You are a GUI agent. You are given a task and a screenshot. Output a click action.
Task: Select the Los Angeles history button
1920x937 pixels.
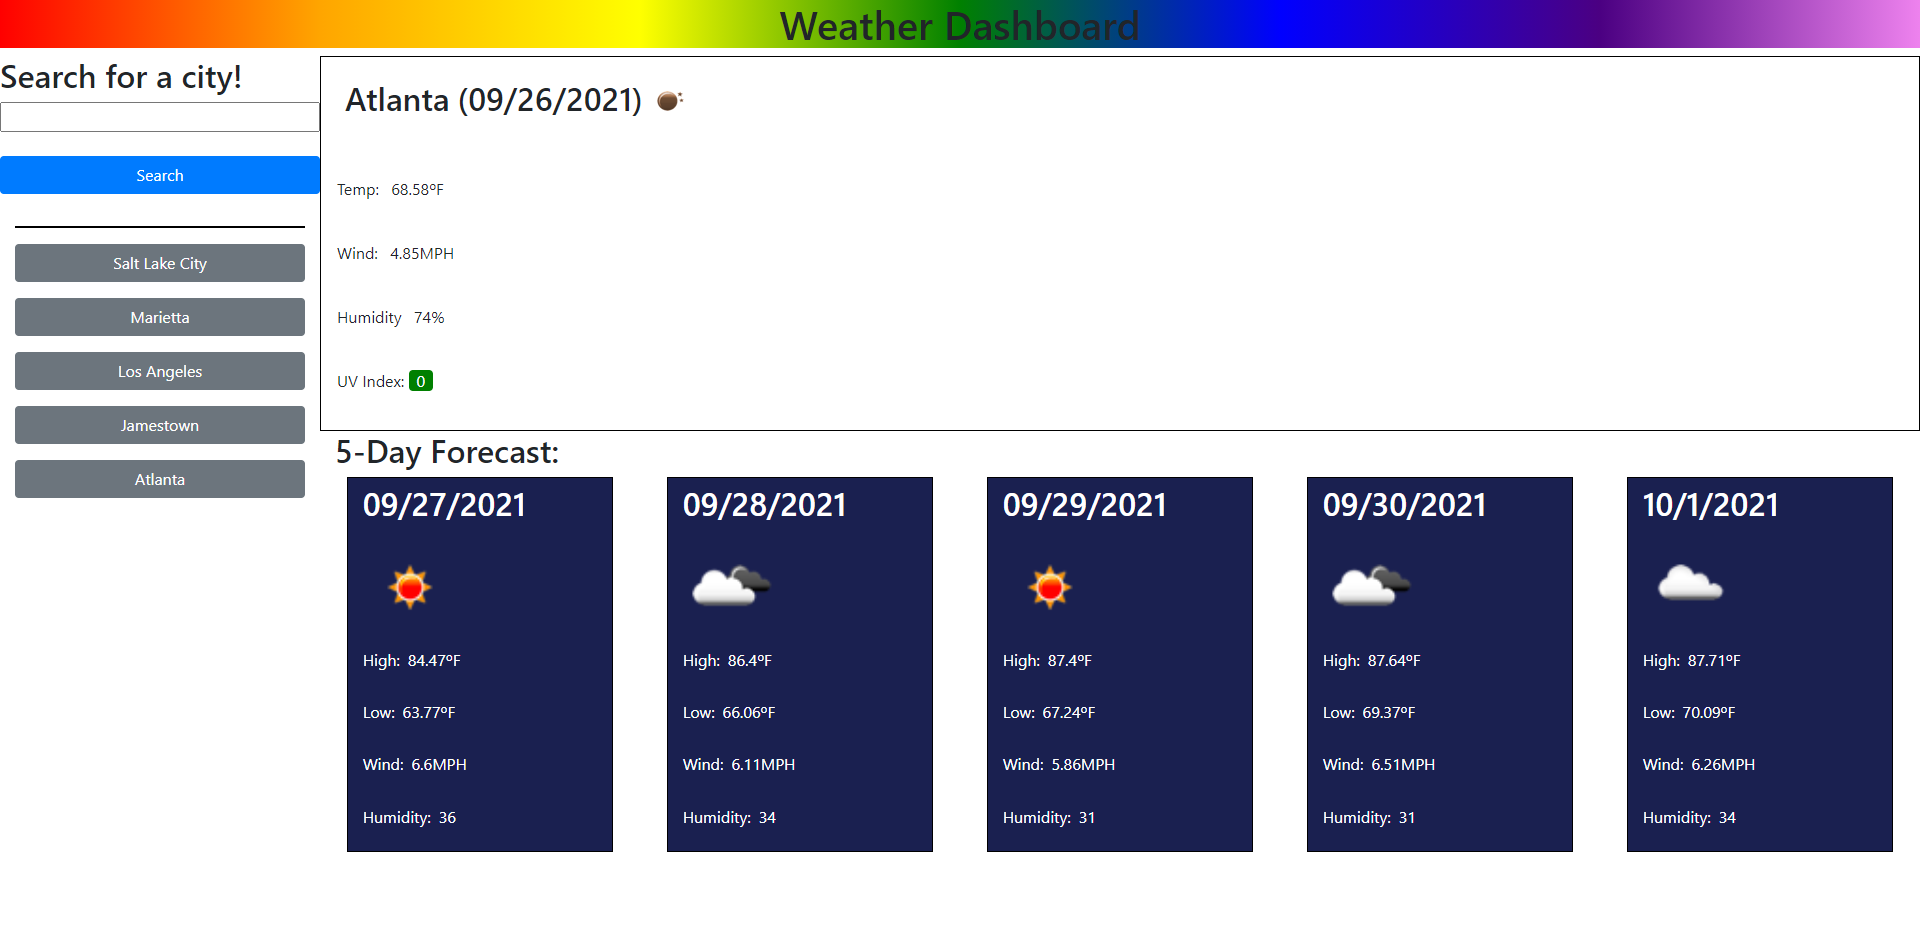point(159,371)
